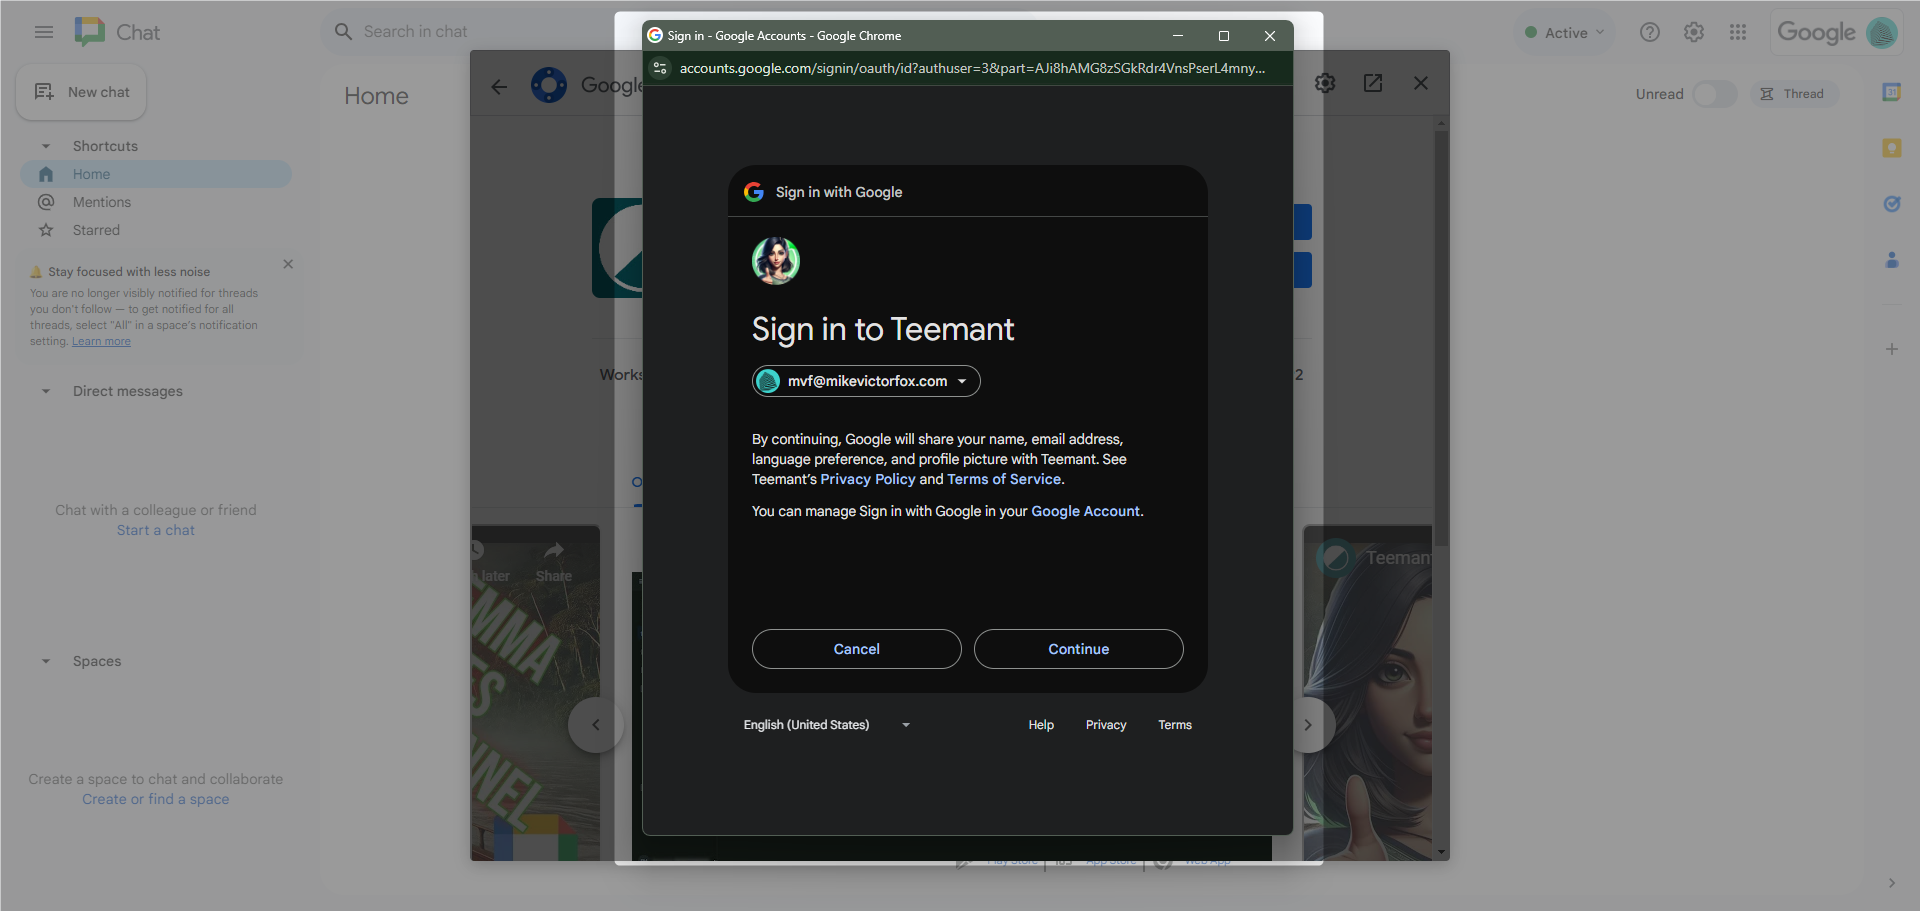Select Home in the Chat sidebar
This screenshot has width=1920, height=911.
tap(156, 174)
